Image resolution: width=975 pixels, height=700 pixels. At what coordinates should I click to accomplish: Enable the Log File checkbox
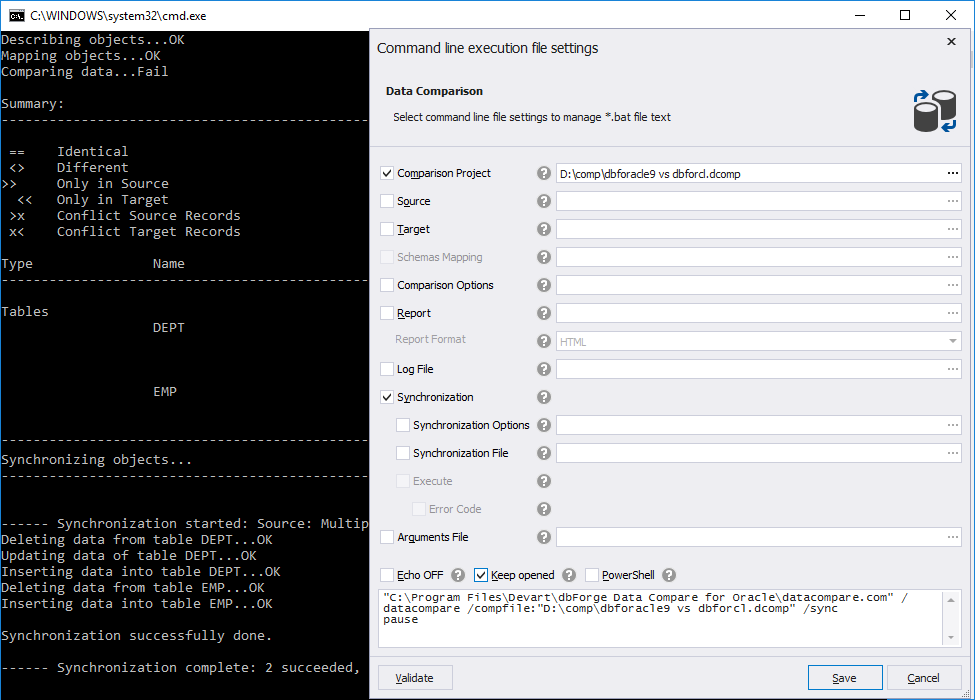pos(387,369)
